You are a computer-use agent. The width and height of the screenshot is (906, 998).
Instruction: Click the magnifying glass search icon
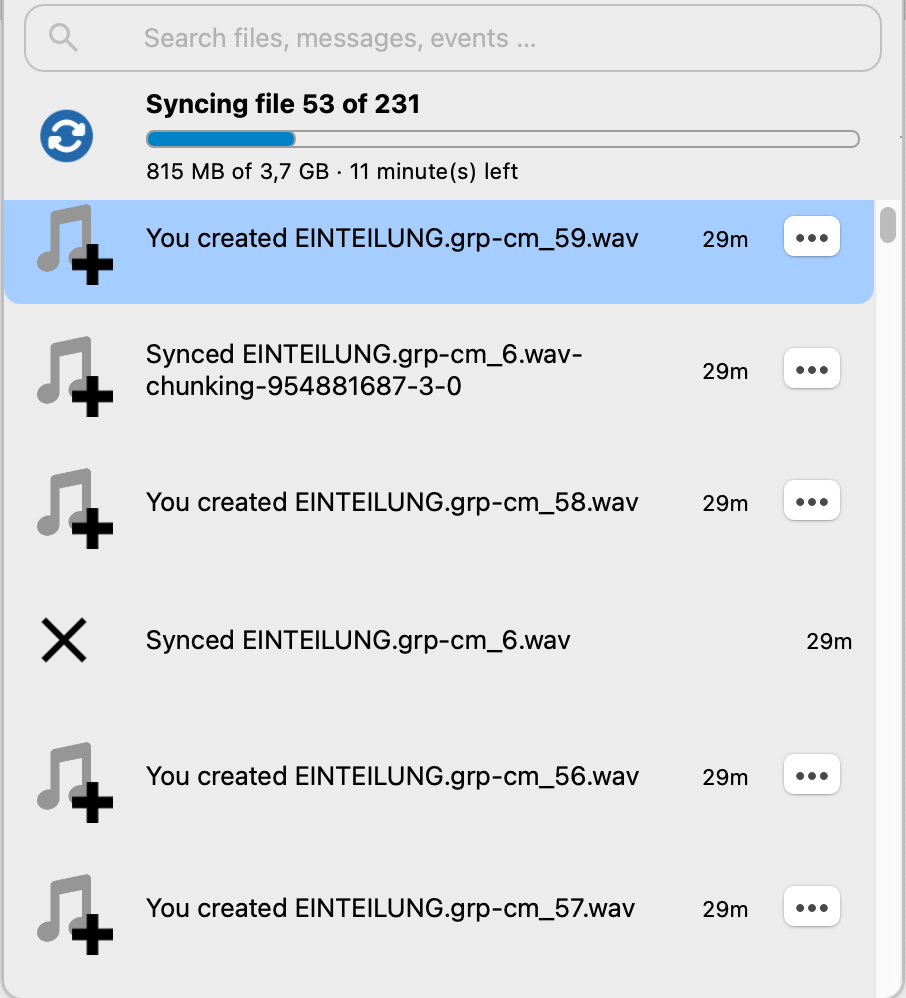pyautogui.click(x=63, y=38)
